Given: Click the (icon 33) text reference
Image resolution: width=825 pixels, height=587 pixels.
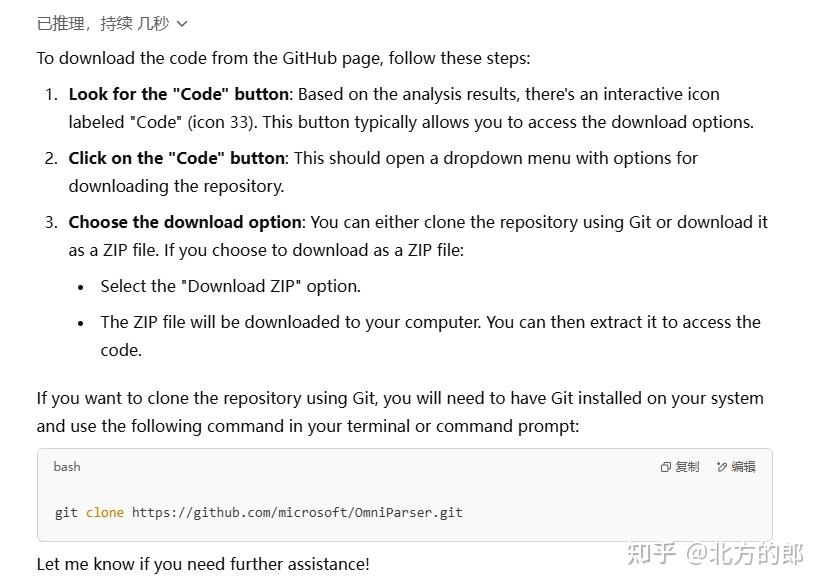Looking at the screenshot, I should (222, 123).
